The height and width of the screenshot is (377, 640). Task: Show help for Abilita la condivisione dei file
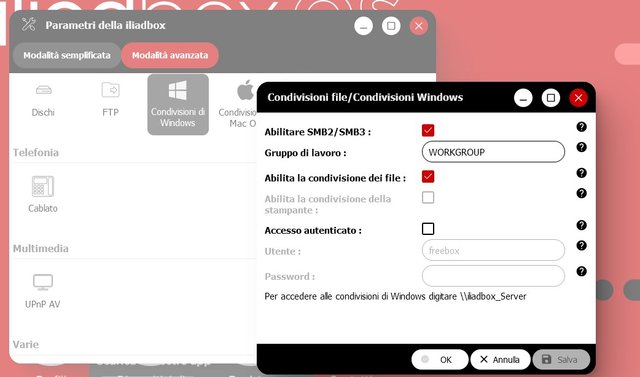pyautogui.click(x=581, y=173)
